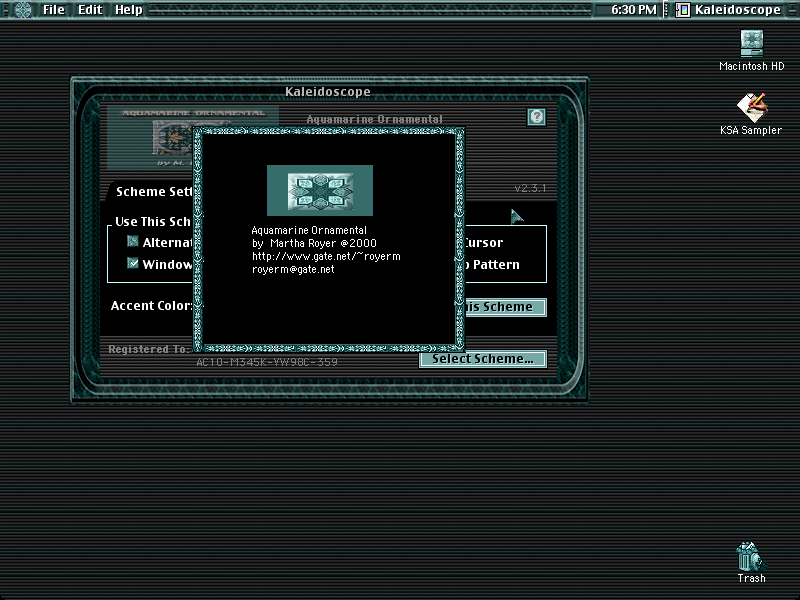Click the 'Accent Color:' label
The width and height of the screenshot is (800, 600).
point(152,306)
